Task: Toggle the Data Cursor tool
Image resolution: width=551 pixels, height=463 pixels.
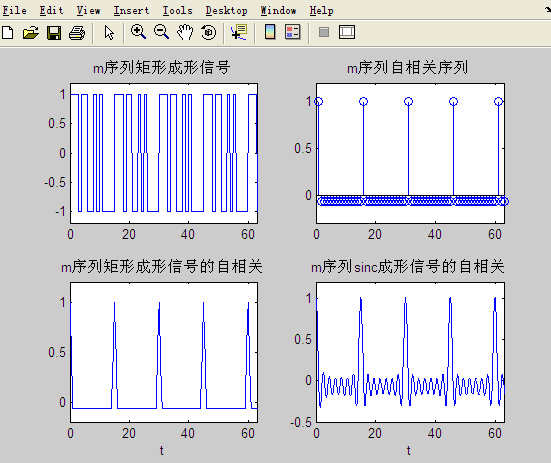Action: click(x=239, y=32)
